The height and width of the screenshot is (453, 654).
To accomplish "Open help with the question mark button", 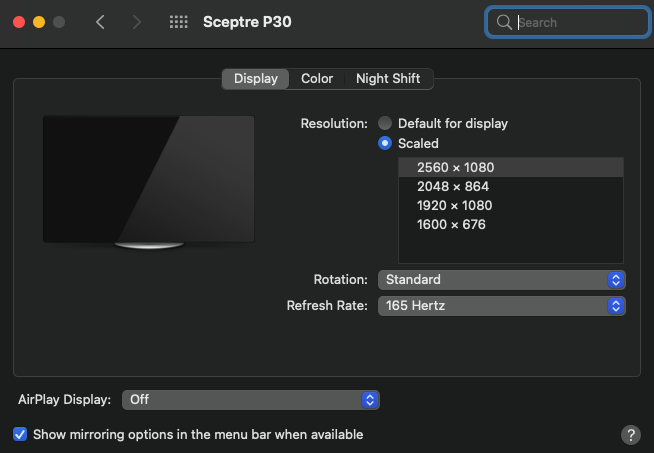I will (x=630, y=435).
